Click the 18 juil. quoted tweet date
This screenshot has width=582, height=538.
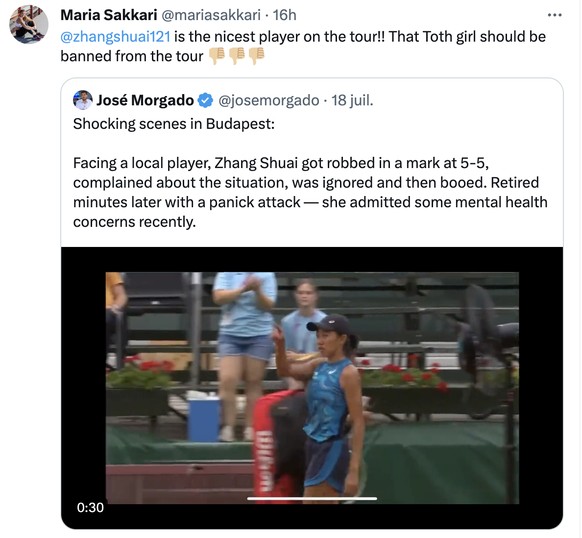click(x=352, y=100)
